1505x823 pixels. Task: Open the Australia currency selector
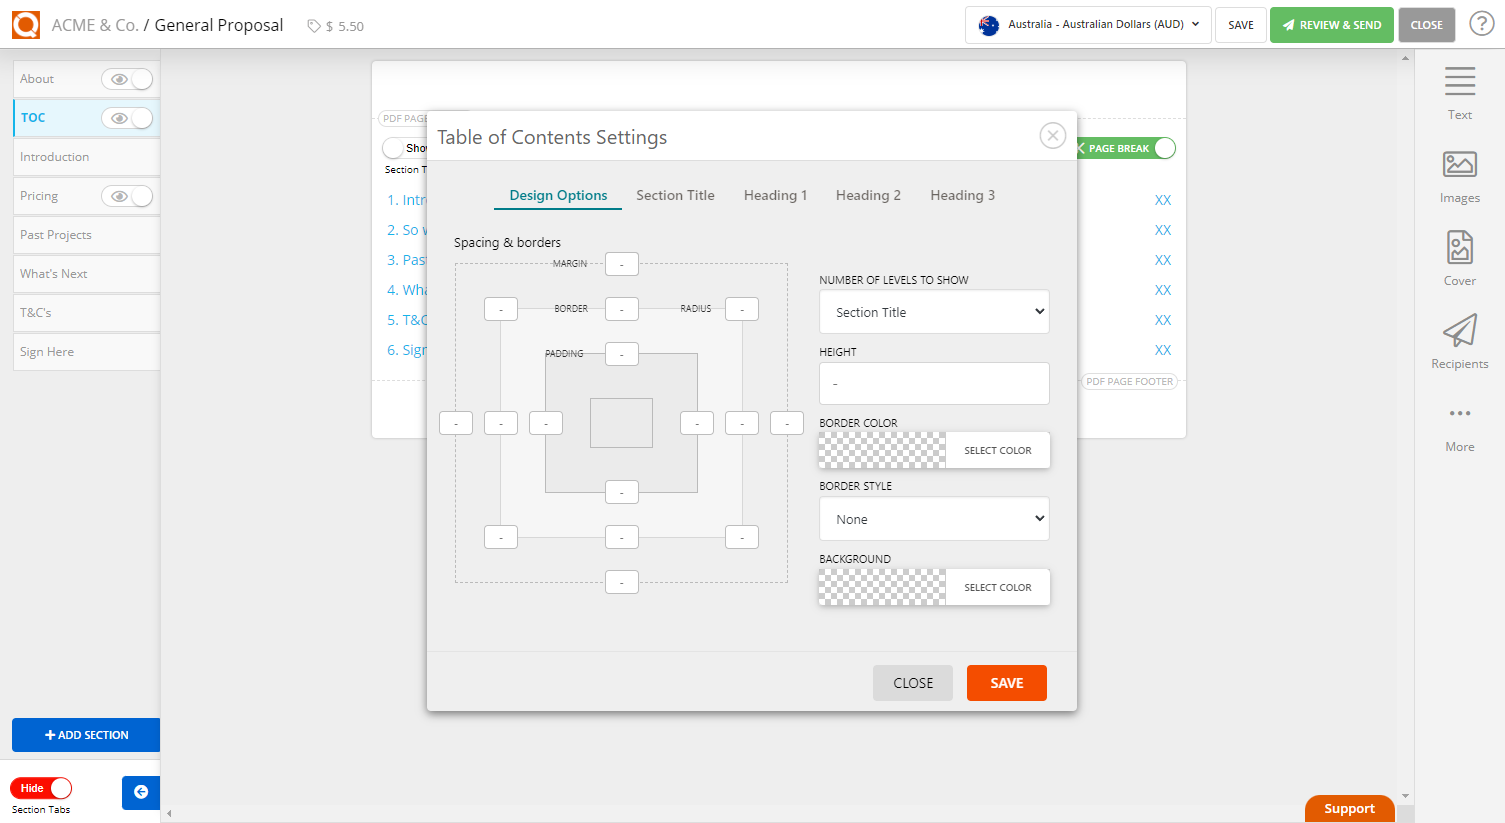tap(1087, 24)
